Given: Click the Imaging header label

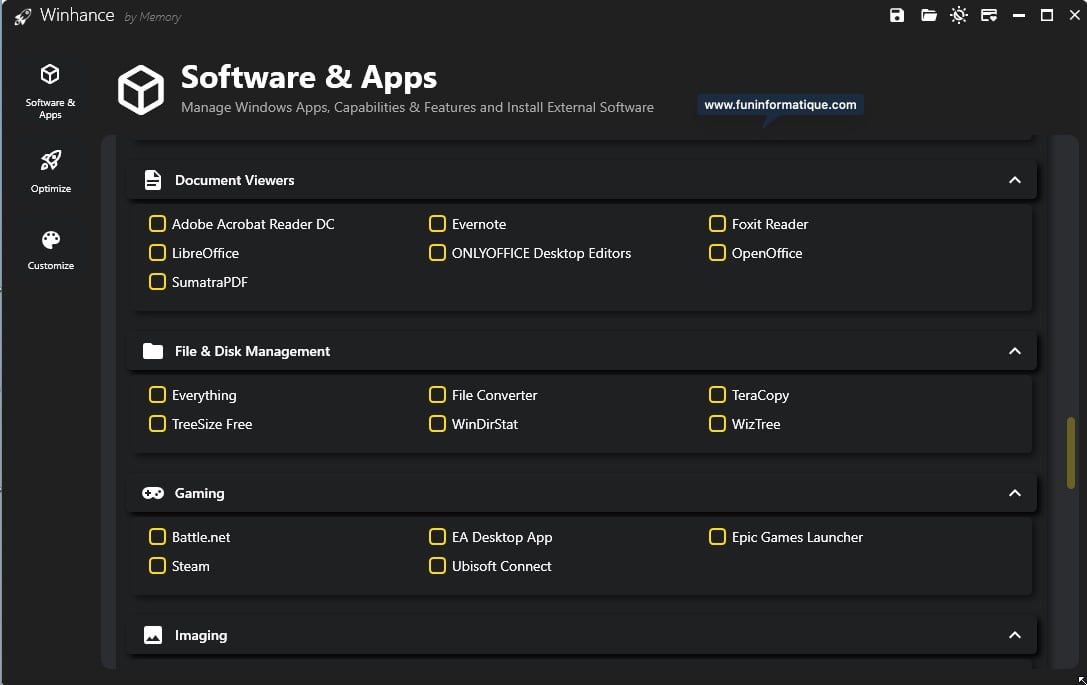Looking at the screenshot, I should 201,635.
